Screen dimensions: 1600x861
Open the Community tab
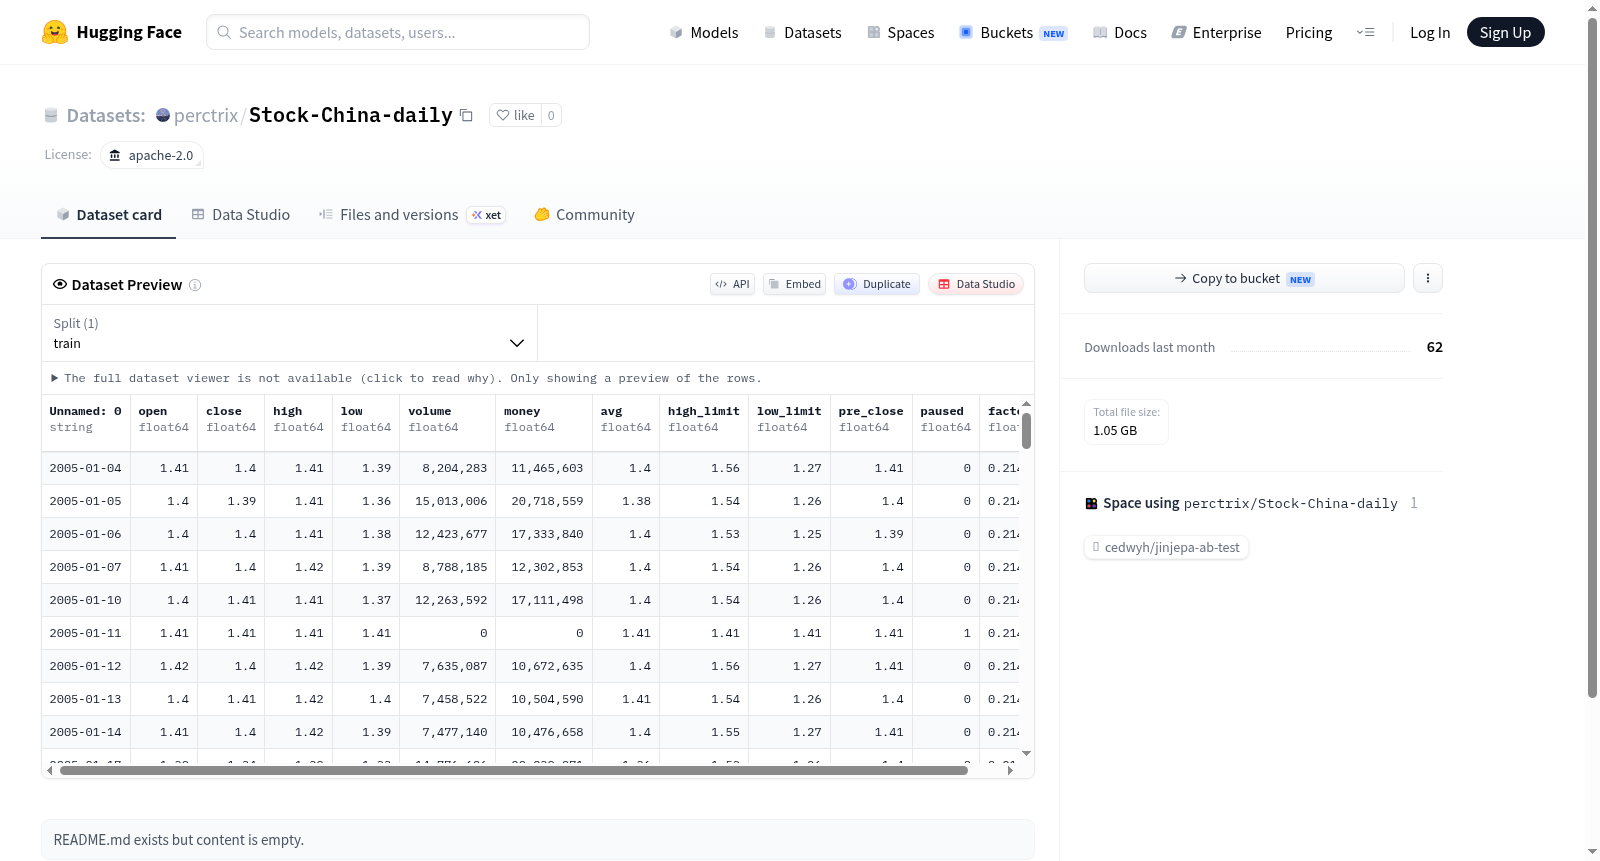(x=585, y=215)
